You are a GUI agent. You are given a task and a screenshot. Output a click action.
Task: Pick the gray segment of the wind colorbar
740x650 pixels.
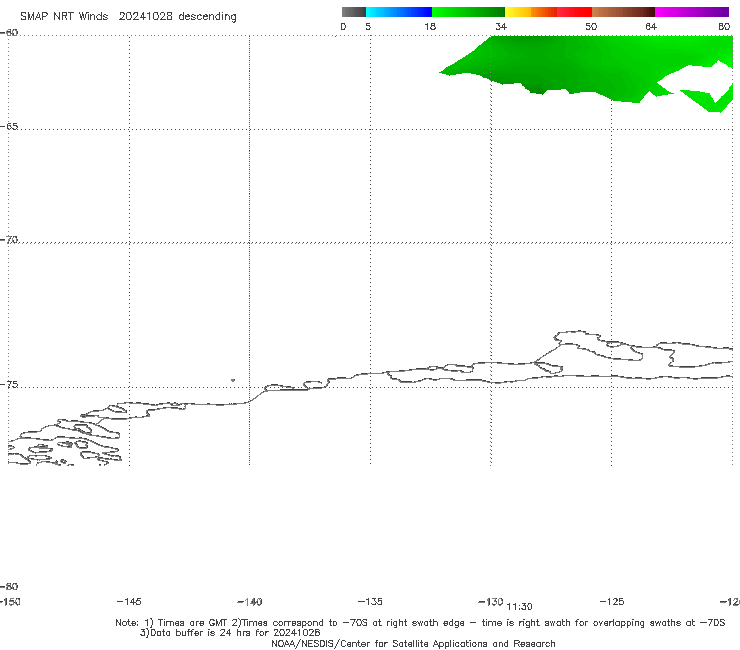(x=353, y=12)
